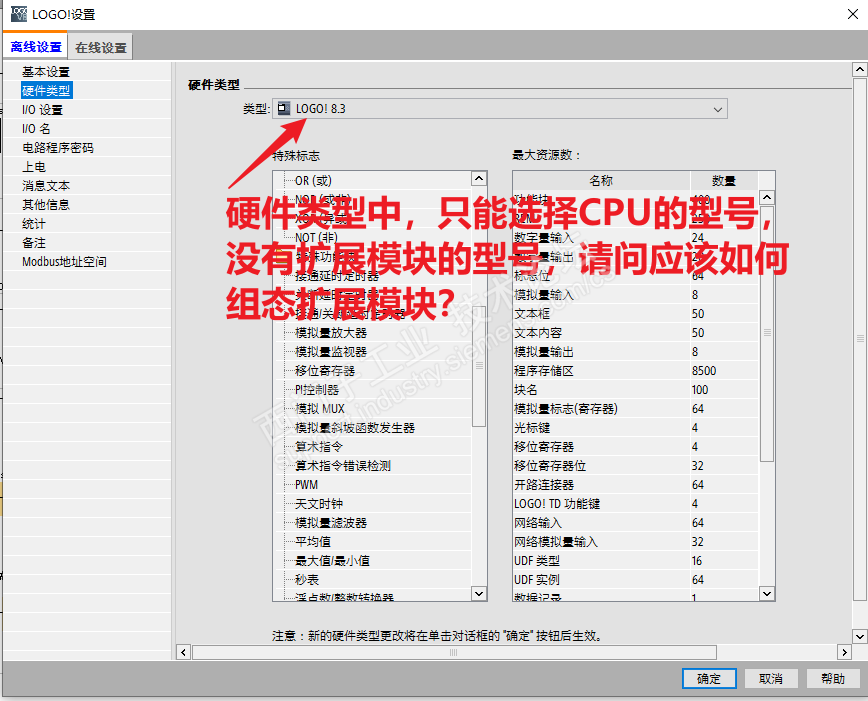The height and width of the screenshot is (701, 868).
Task: Click the 数量 column header
Action: 724,181
